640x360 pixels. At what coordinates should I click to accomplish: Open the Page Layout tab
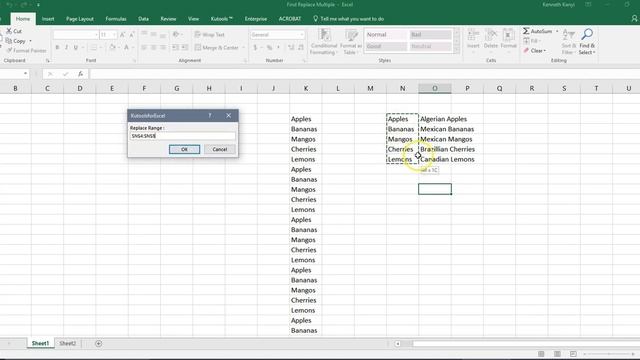tap(80, 19)
